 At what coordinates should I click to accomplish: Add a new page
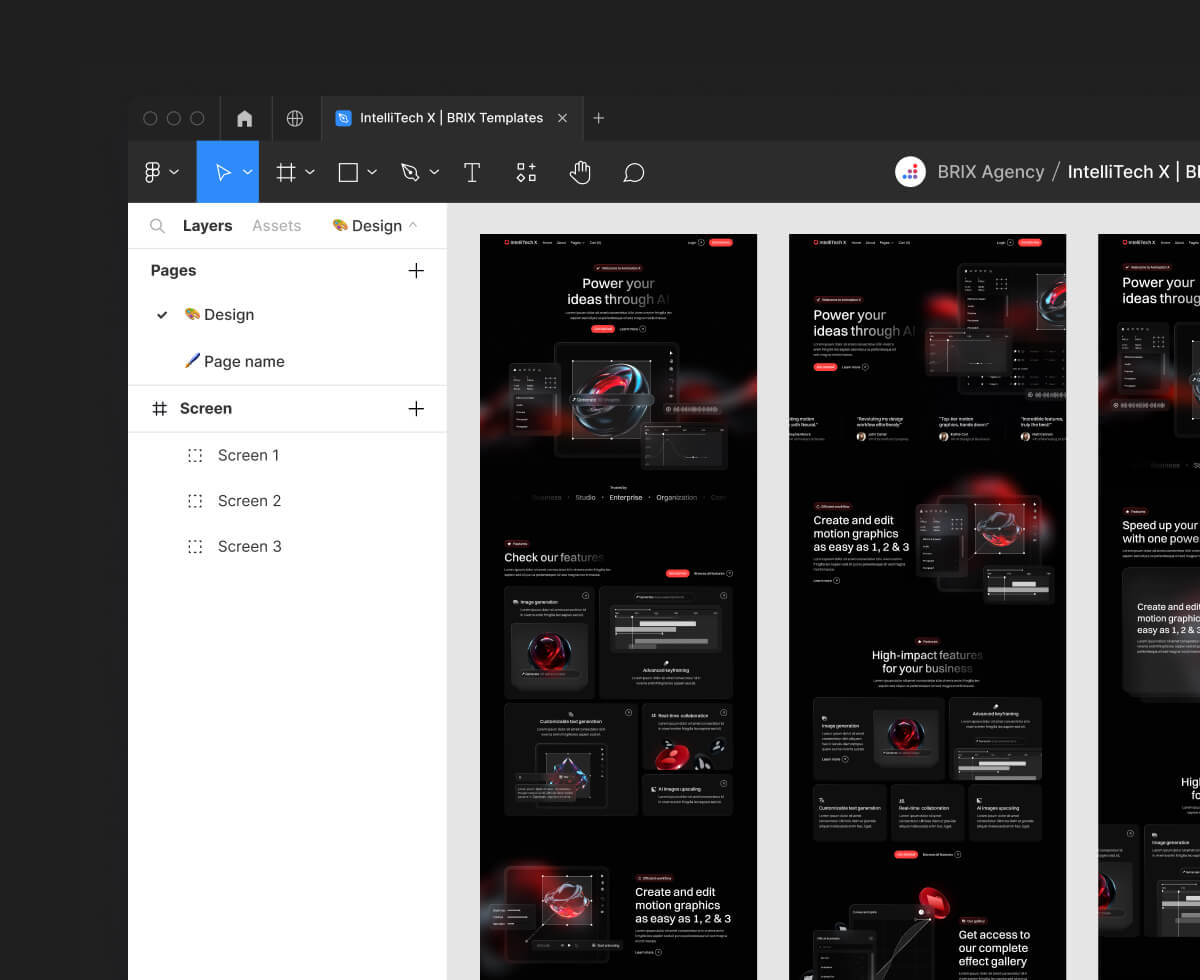point(416,270)
